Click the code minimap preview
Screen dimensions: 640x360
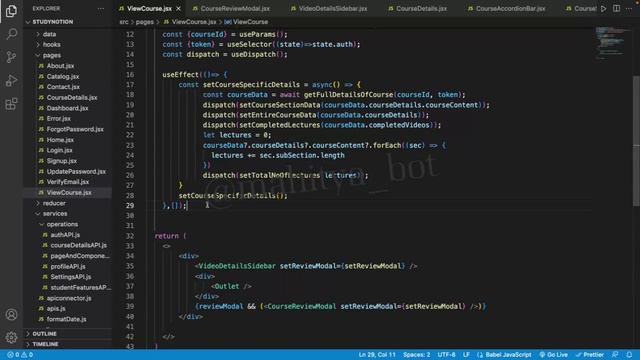(x=612, y=43)
